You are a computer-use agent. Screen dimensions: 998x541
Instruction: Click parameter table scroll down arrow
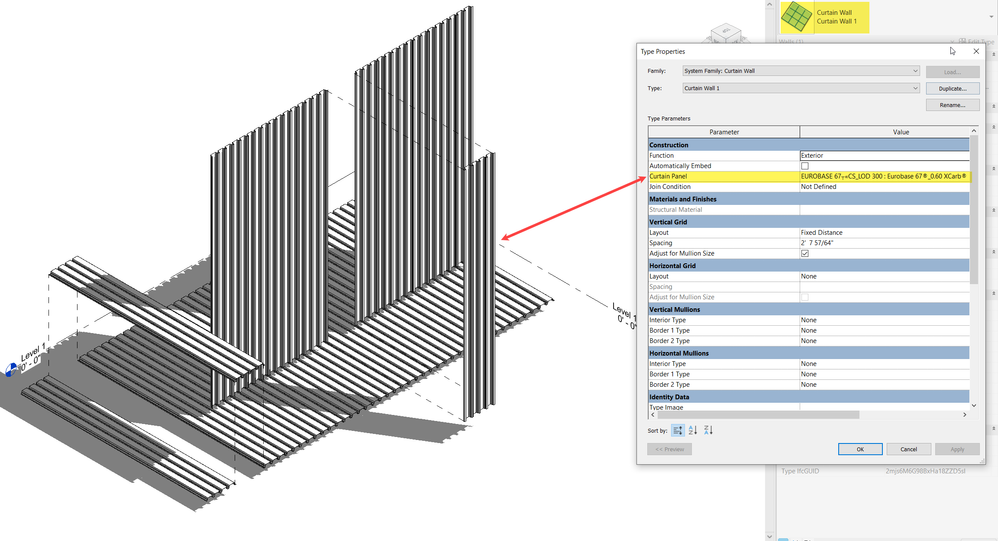point(974,405)
